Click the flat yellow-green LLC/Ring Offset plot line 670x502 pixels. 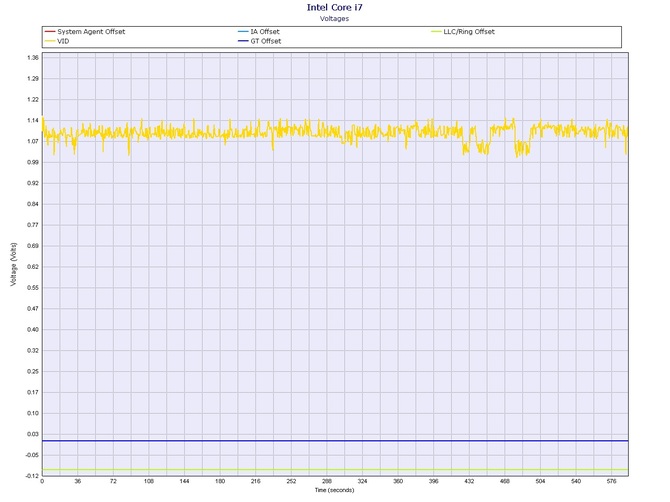(x=335, y=470)
